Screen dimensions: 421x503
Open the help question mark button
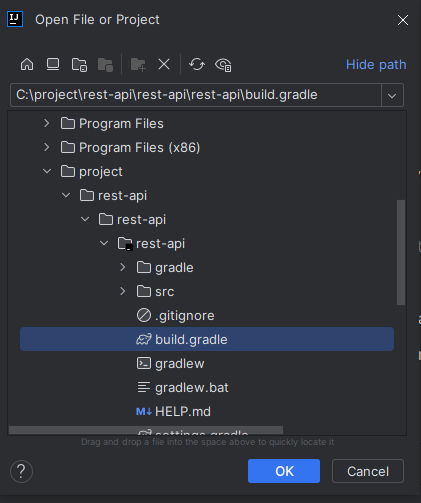(x=21, y=471)
